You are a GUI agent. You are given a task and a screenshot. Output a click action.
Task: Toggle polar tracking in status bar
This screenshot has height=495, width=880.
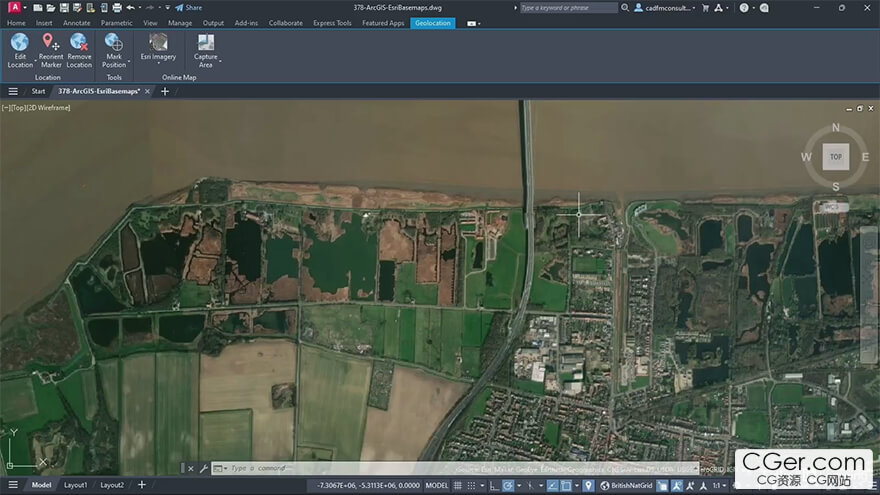click(x=508, y=485)
